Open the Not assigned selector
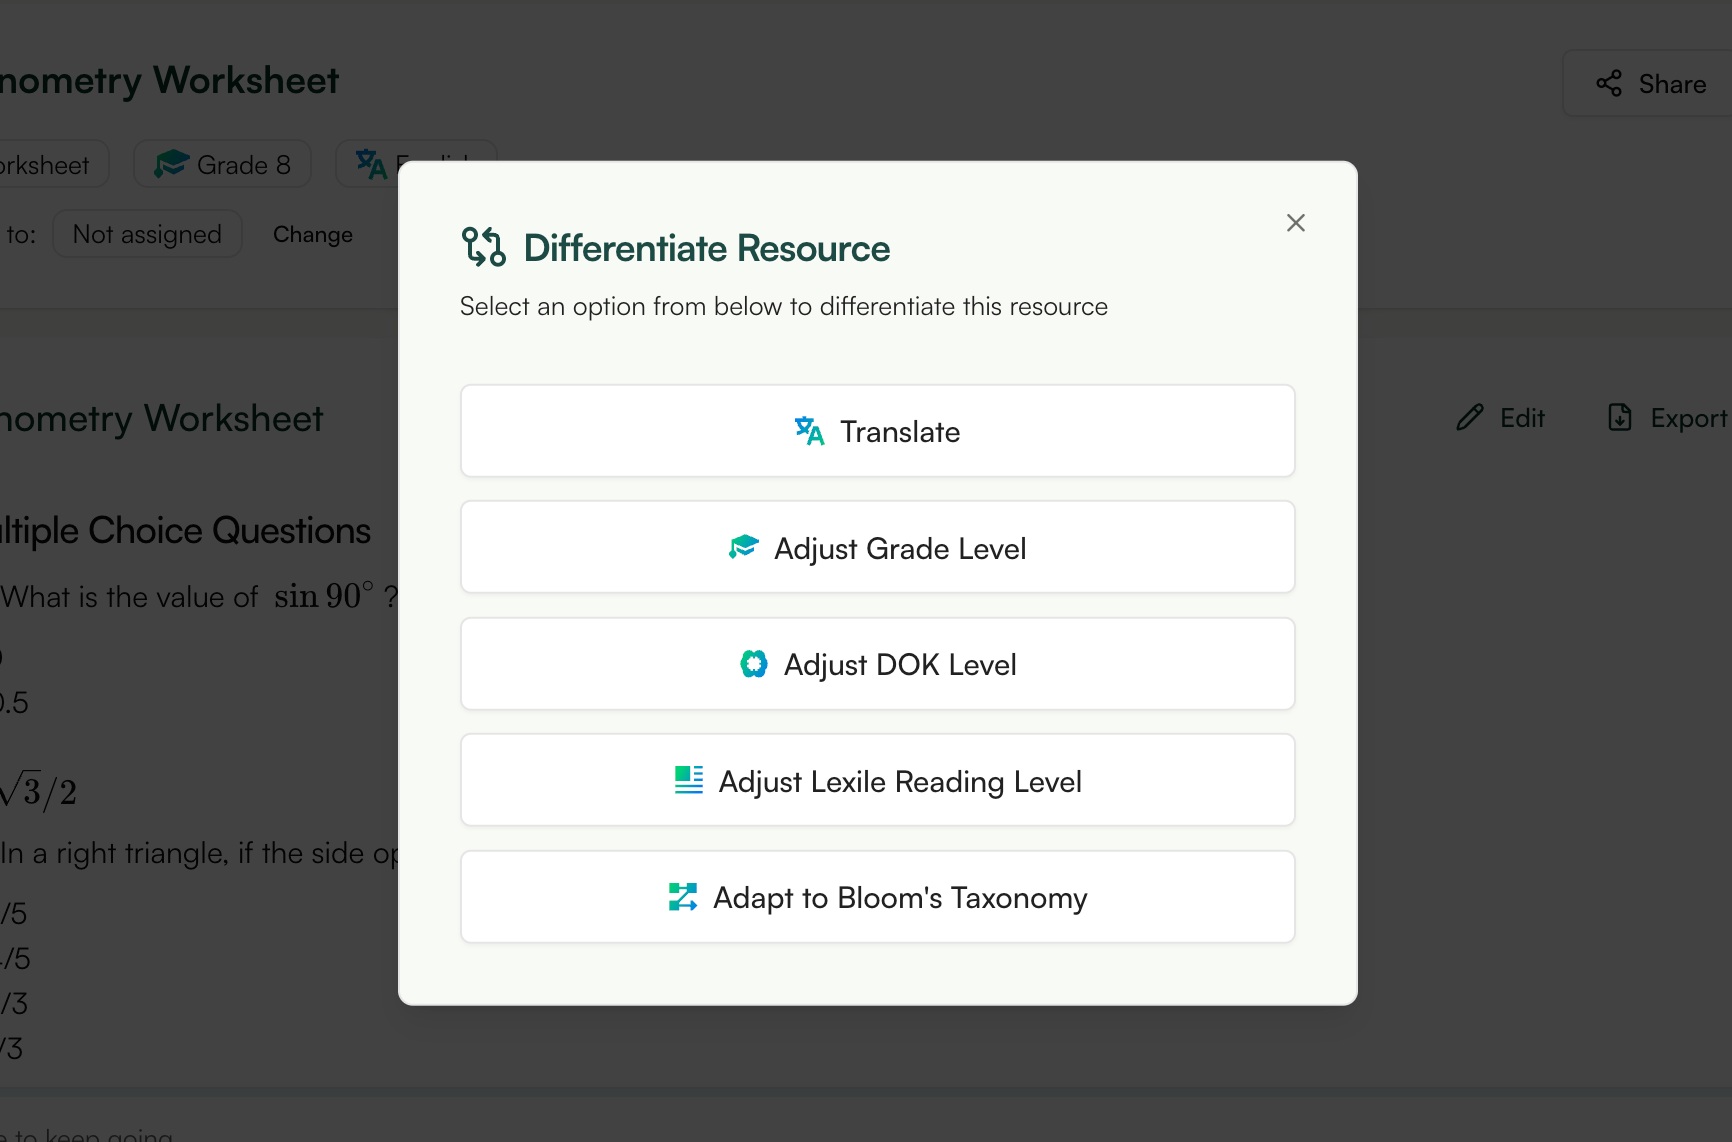 pos(147,233)
